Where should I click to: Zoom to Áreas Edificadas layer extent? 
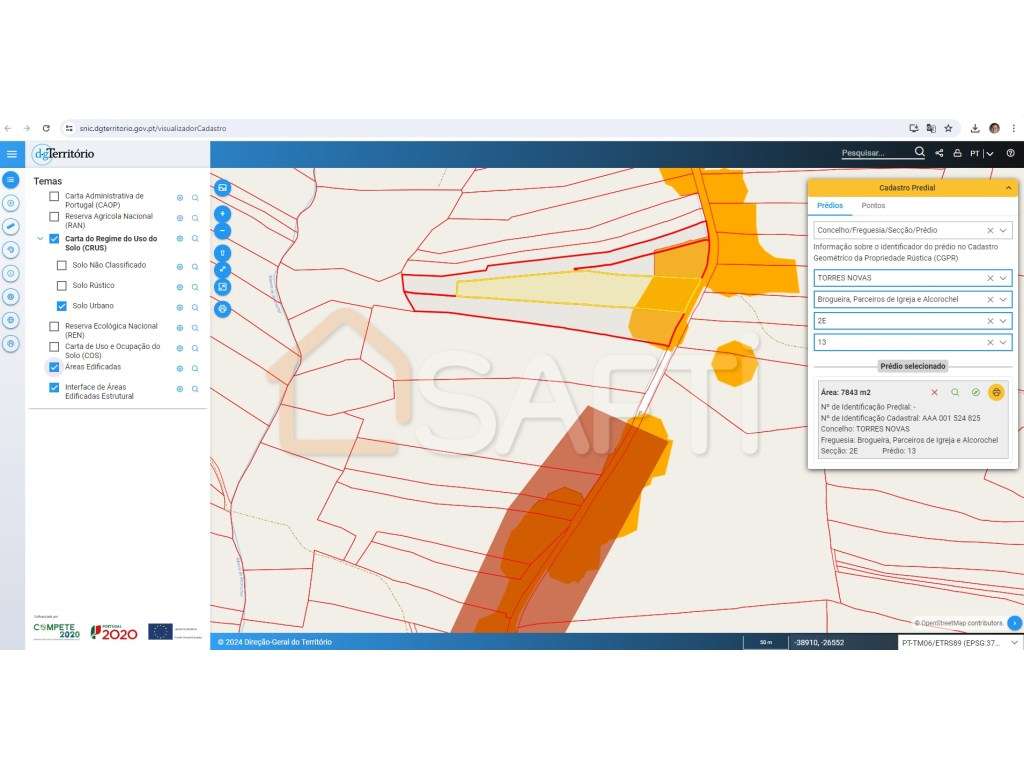[195, 369]
